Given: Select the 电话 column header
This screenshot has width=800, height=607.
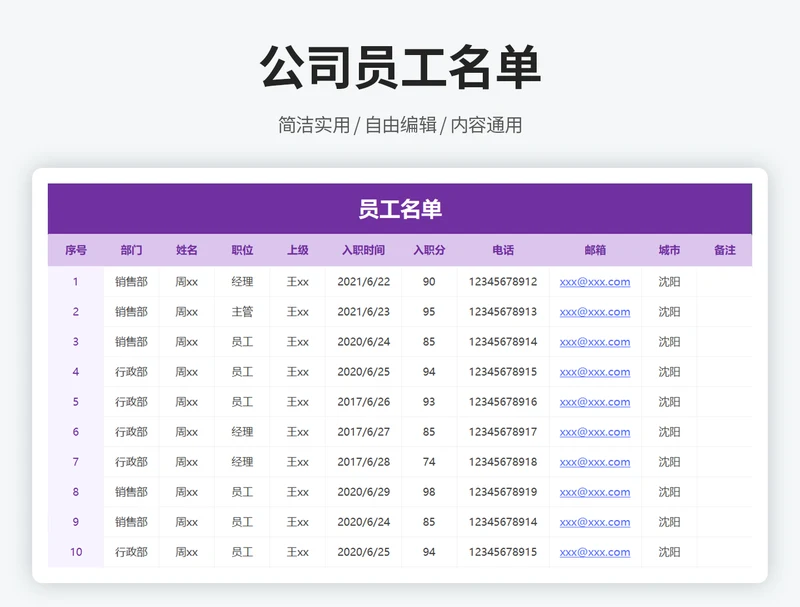Looking at the screenshot, I should coord(503,250).
